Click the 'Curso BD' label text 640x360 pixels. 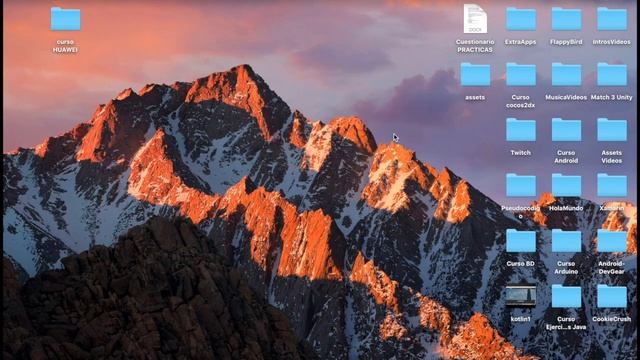521,264
